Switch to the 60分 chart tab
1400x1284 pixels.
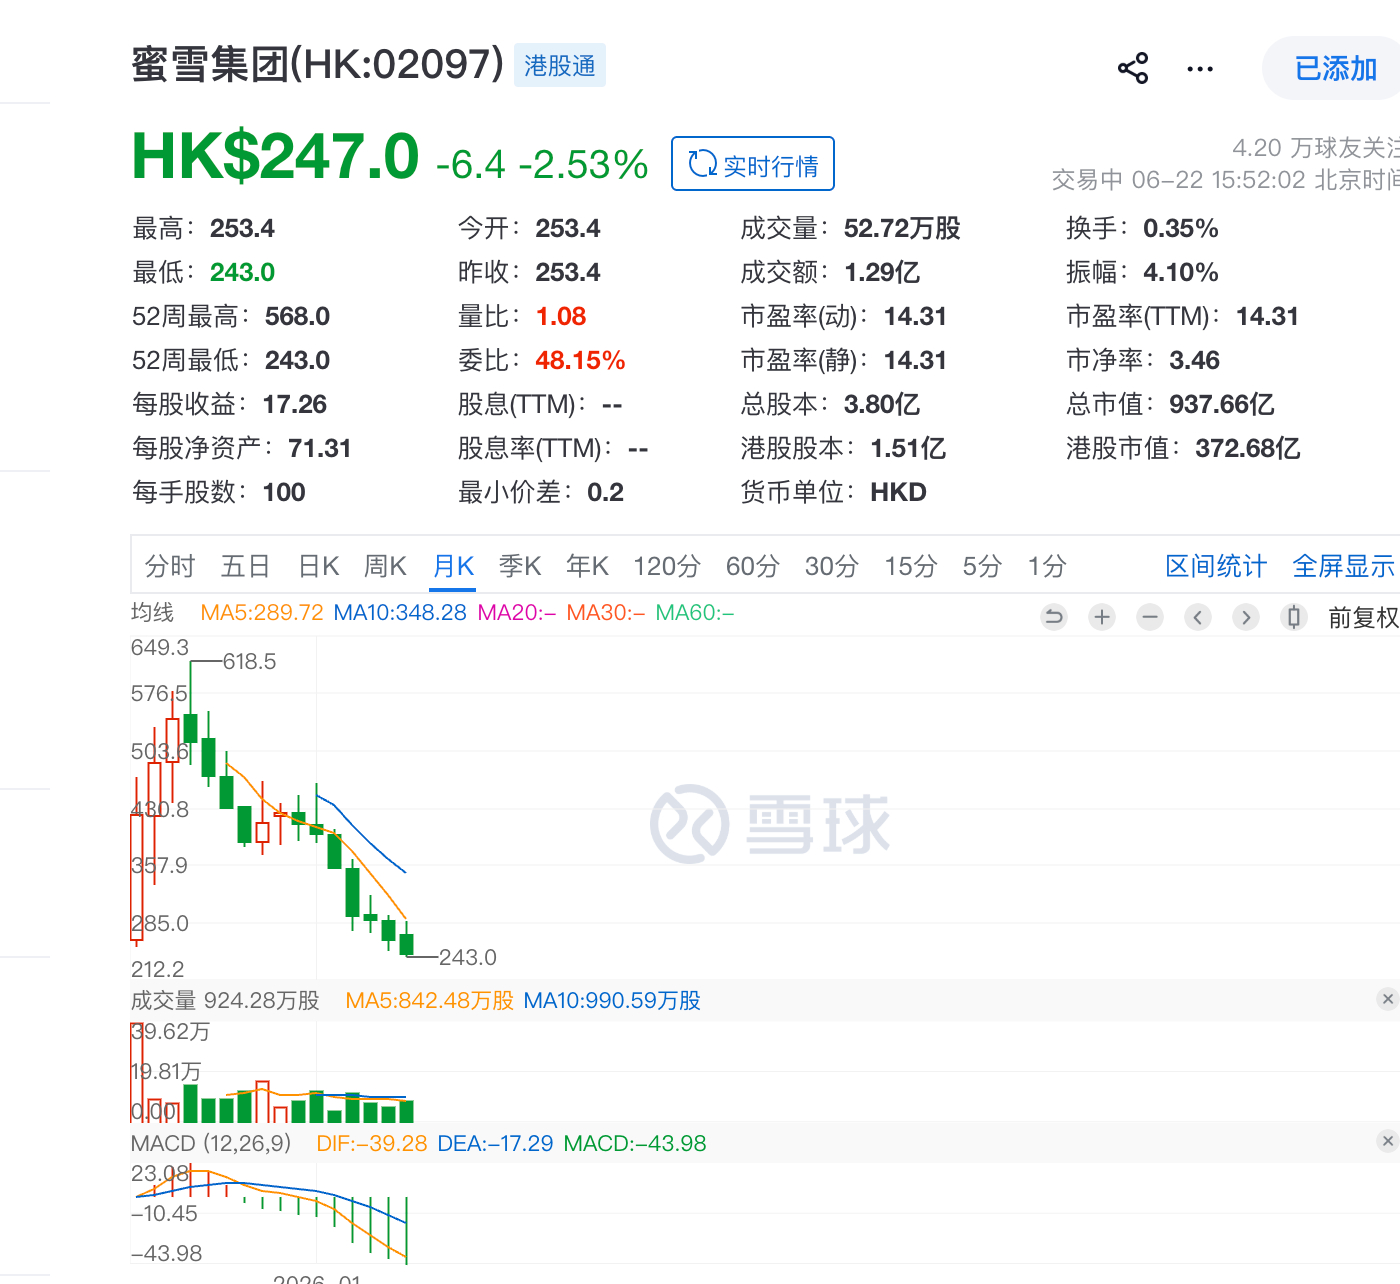(x=753, y=566)
